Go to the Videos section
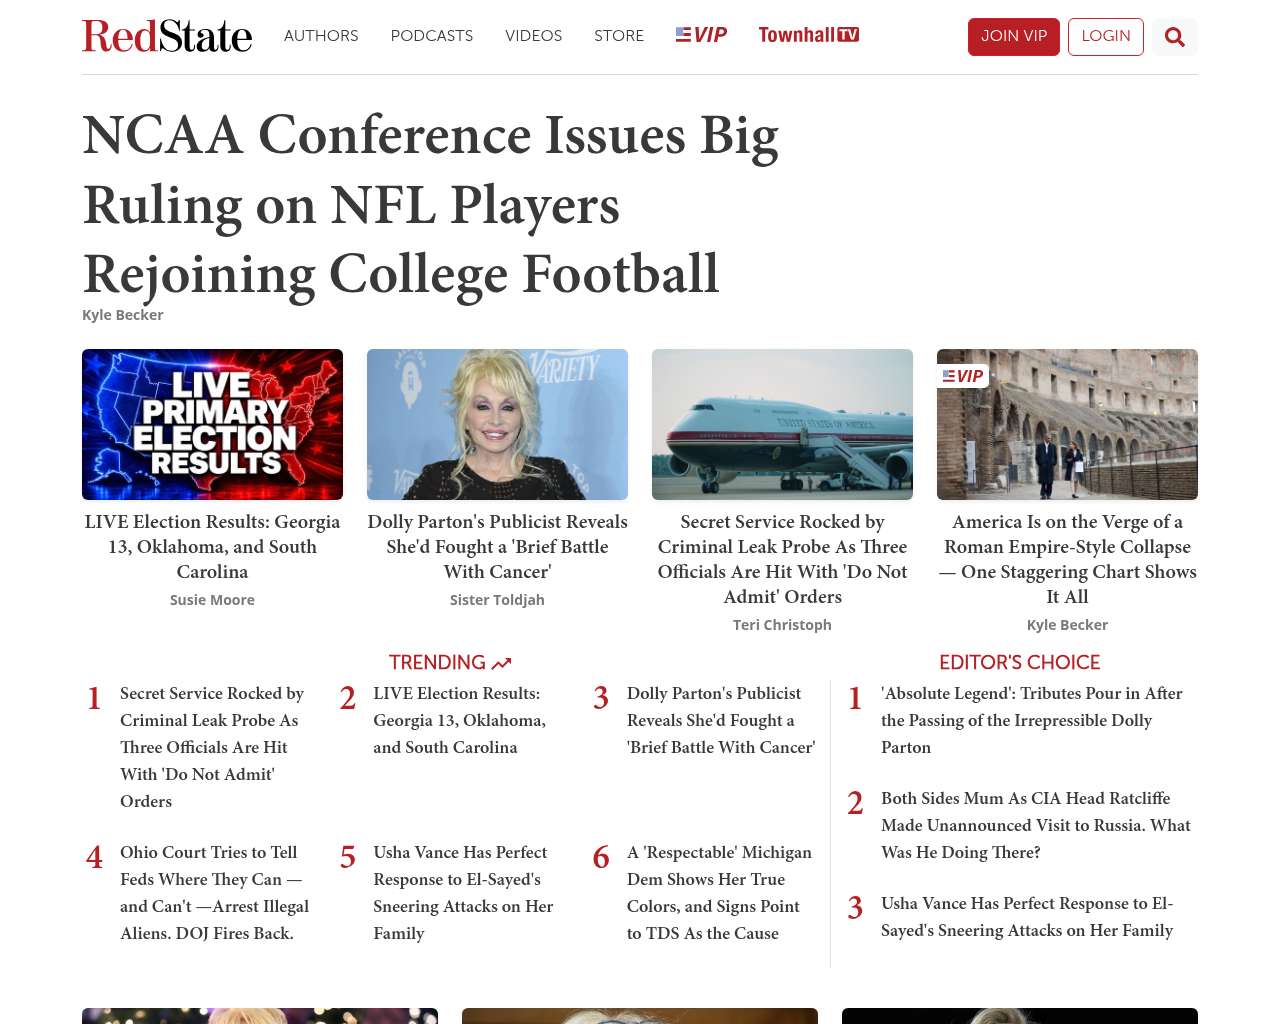The height and width of the screenshot is (1024, 1280). (533, 36)
